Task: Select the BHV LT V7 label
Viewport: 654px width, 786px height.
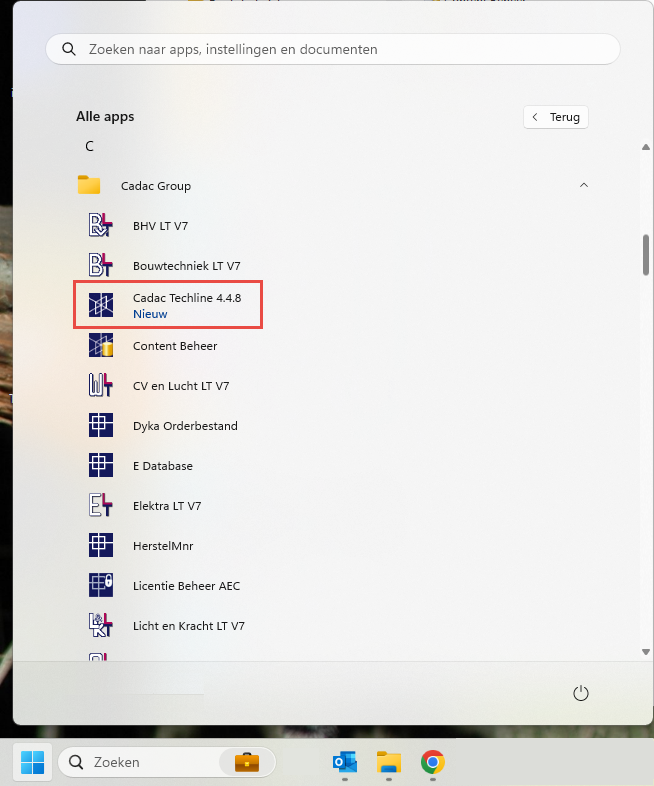Action: 160,226
